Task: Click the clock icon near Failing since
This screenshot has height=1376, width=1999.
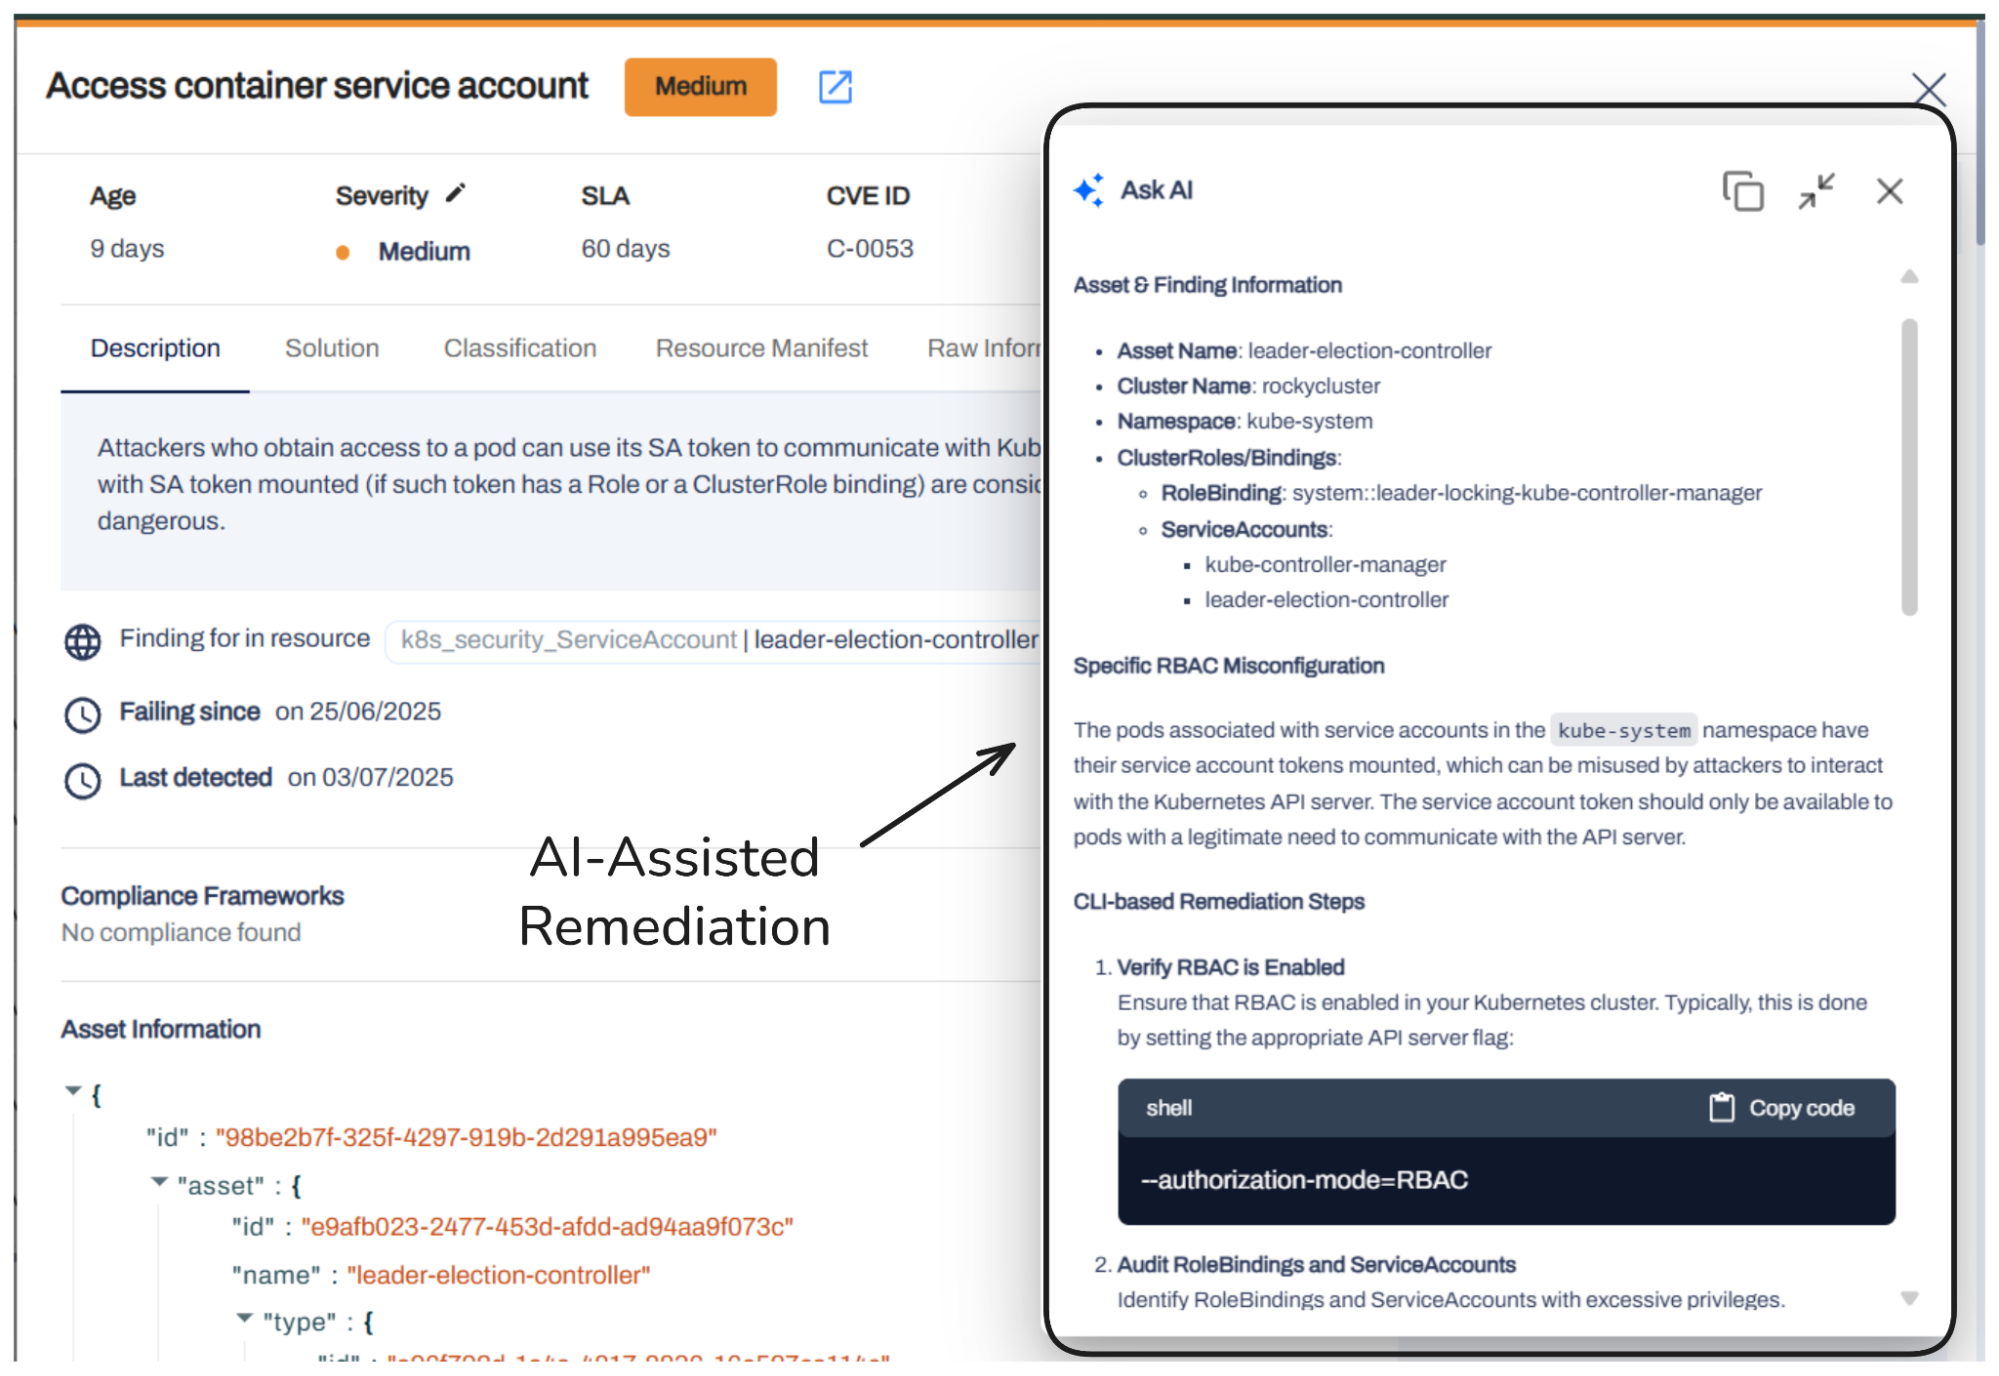Action: coord(83,714)
